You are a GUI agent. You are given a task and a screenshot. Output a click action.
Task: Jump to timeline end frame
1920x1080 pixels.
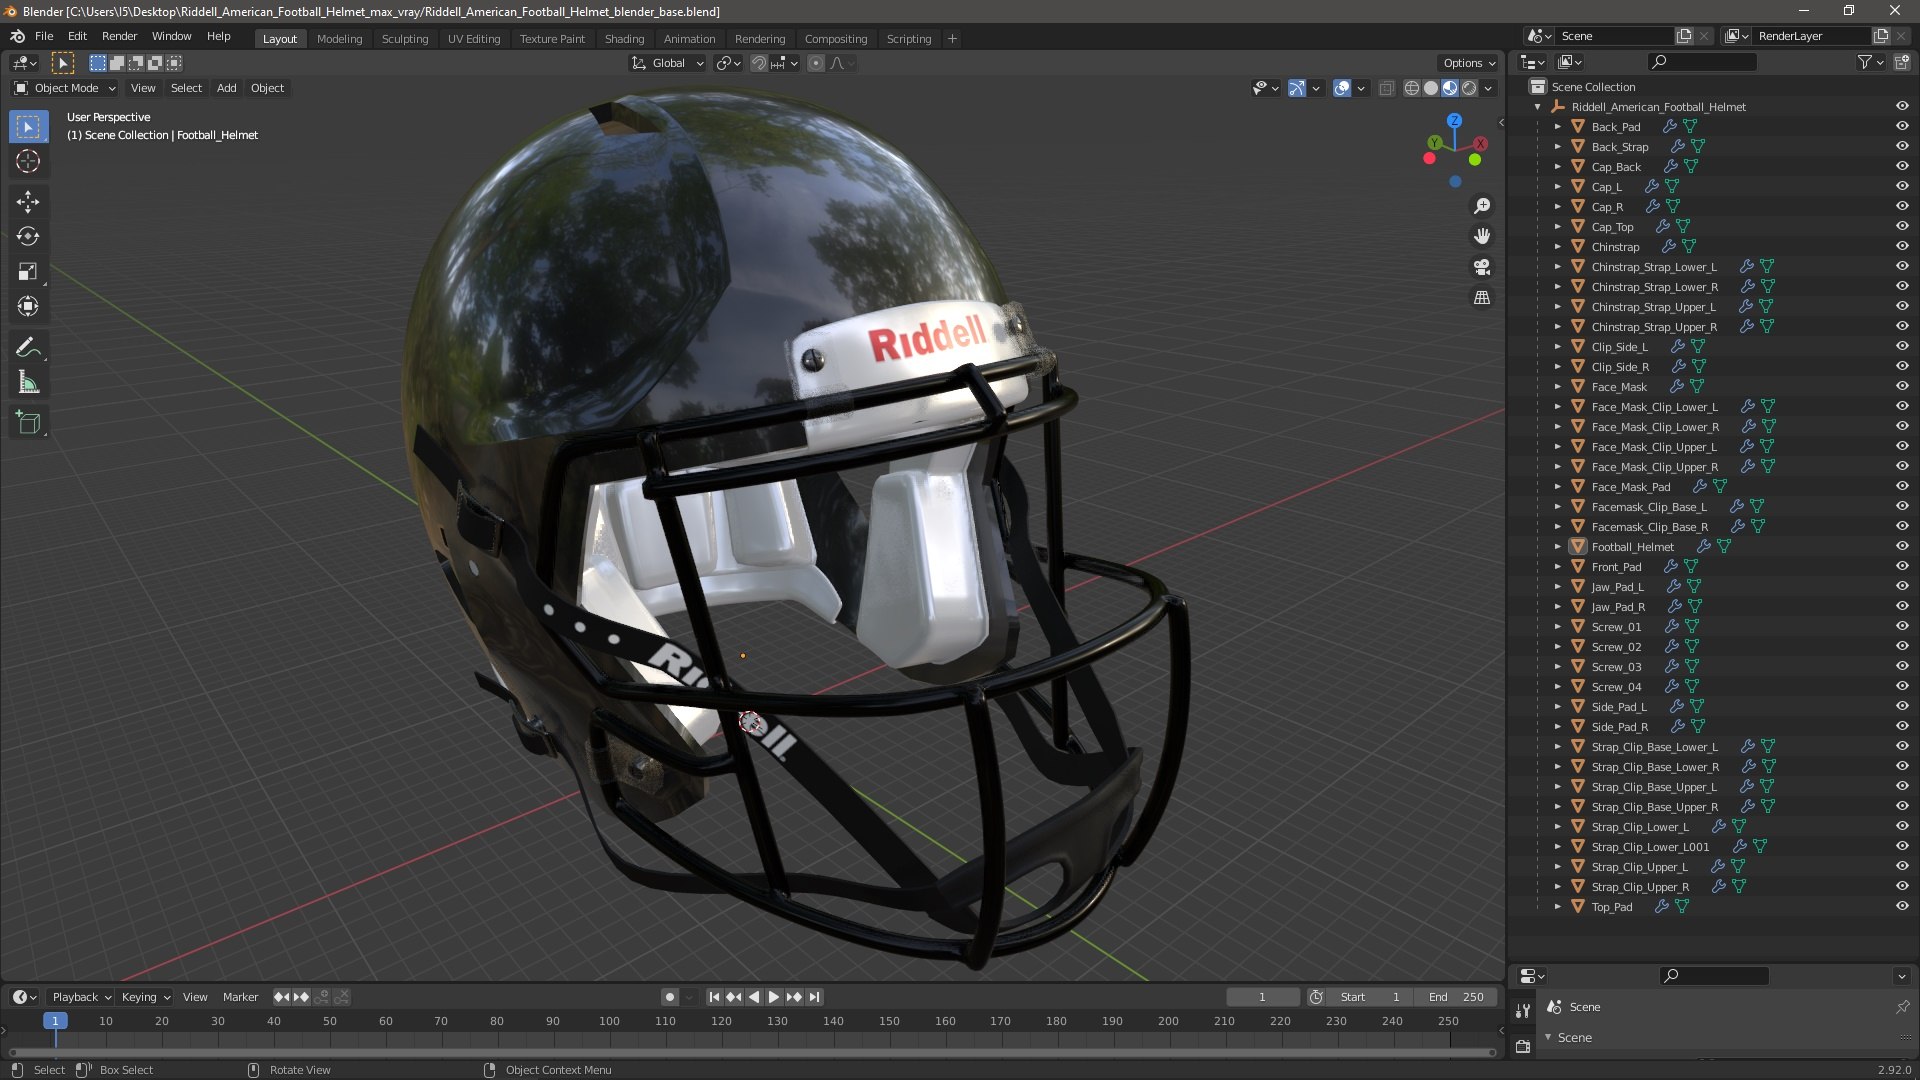point(815,997)
